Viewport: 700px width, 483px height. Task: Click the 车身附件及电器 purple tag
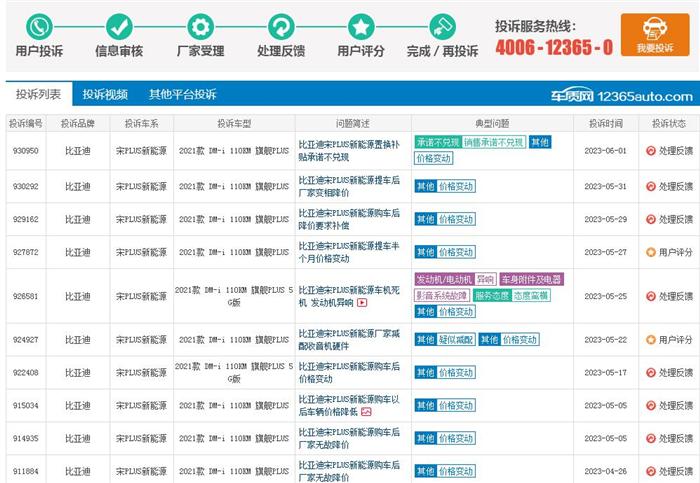coord(532,279)
